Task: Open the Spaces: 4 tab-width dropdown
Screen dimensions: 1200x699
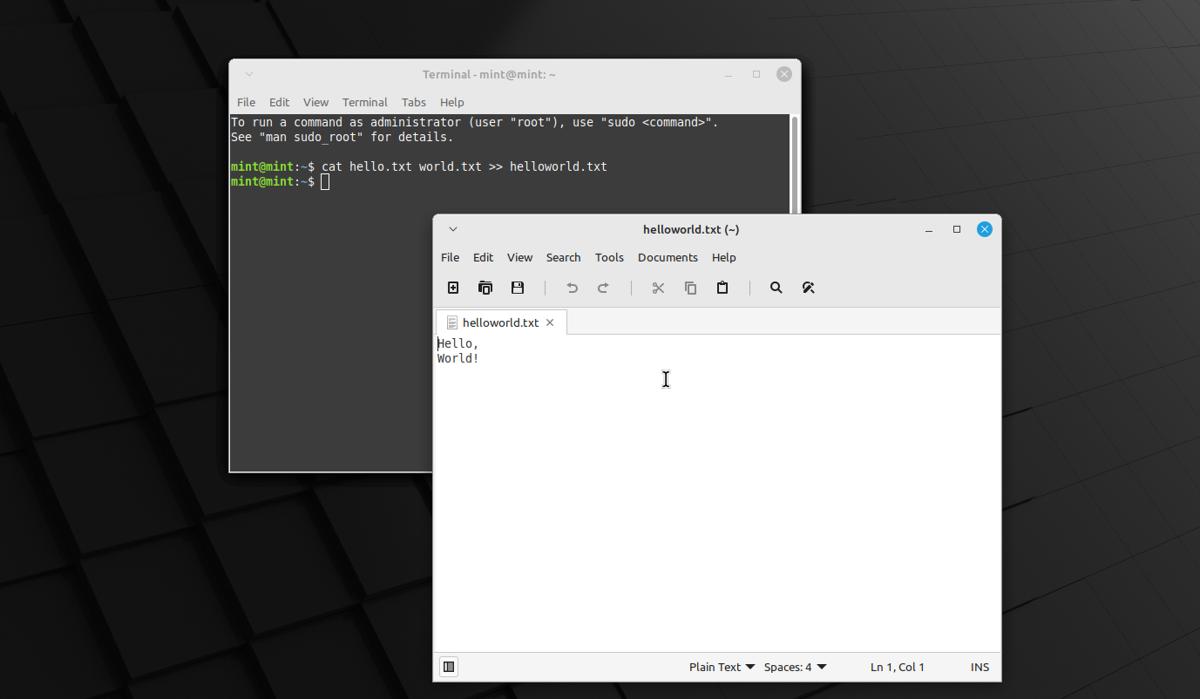Action: [795, 666]
